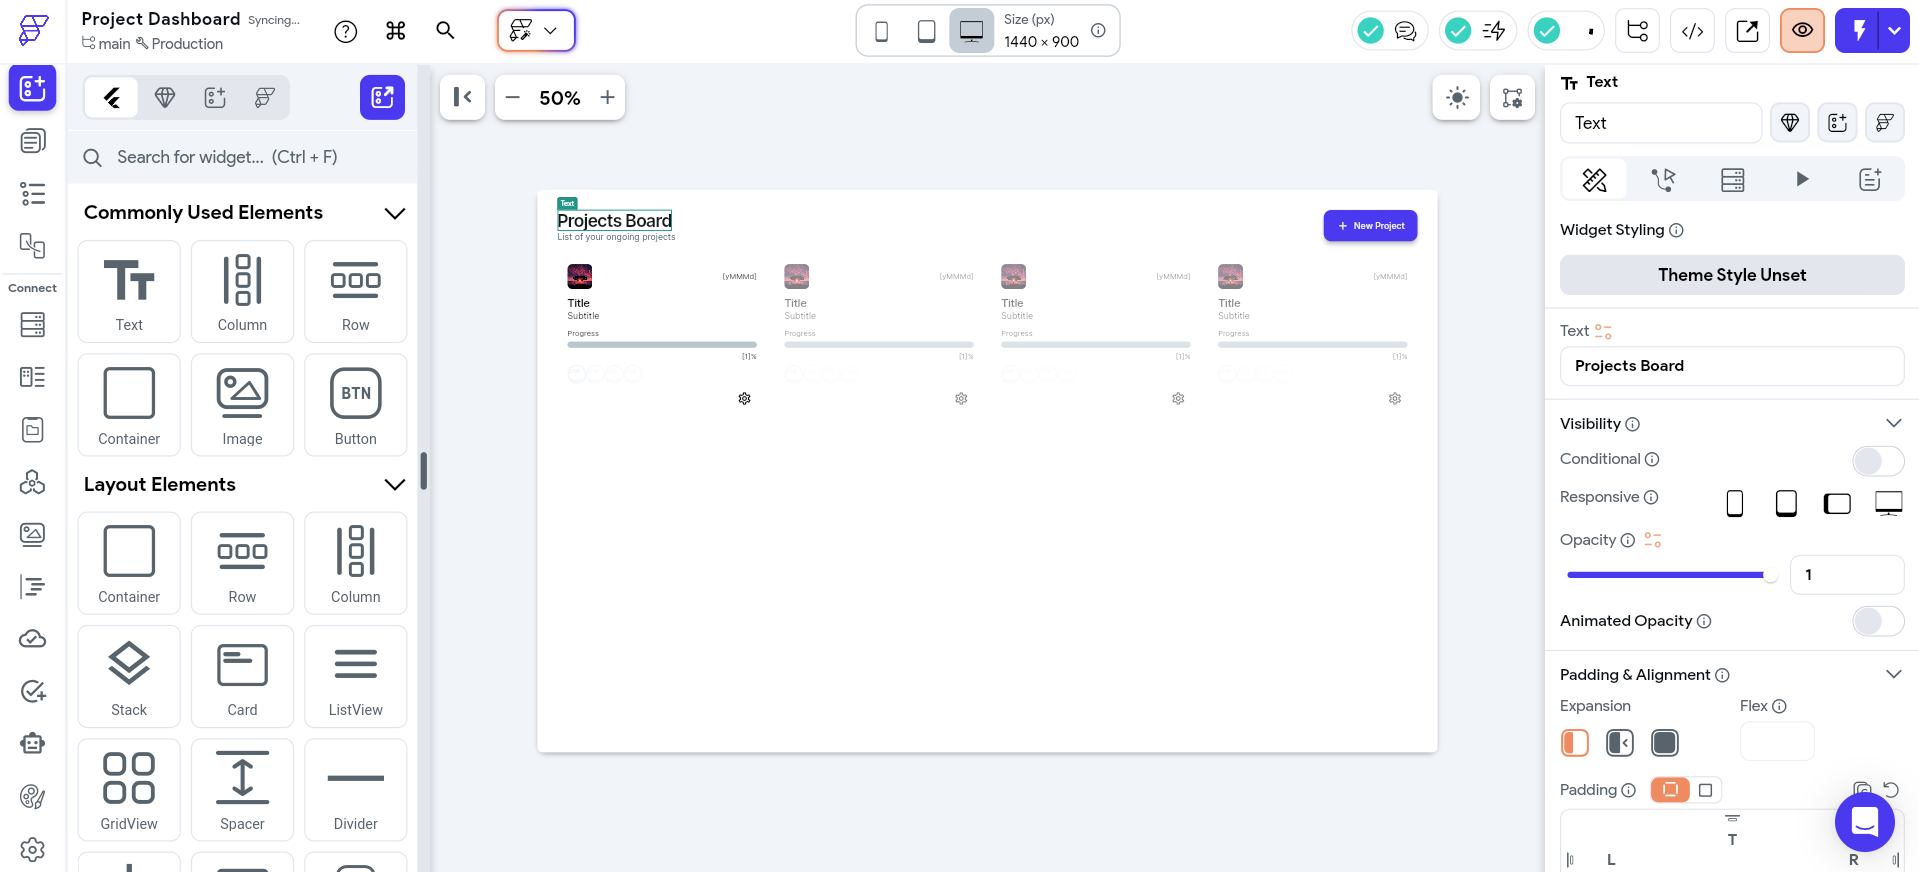The height and width of the screenshot is (872, 1919).
Task: Collapse the left panel with arrow icon
Action: (463, 97)
